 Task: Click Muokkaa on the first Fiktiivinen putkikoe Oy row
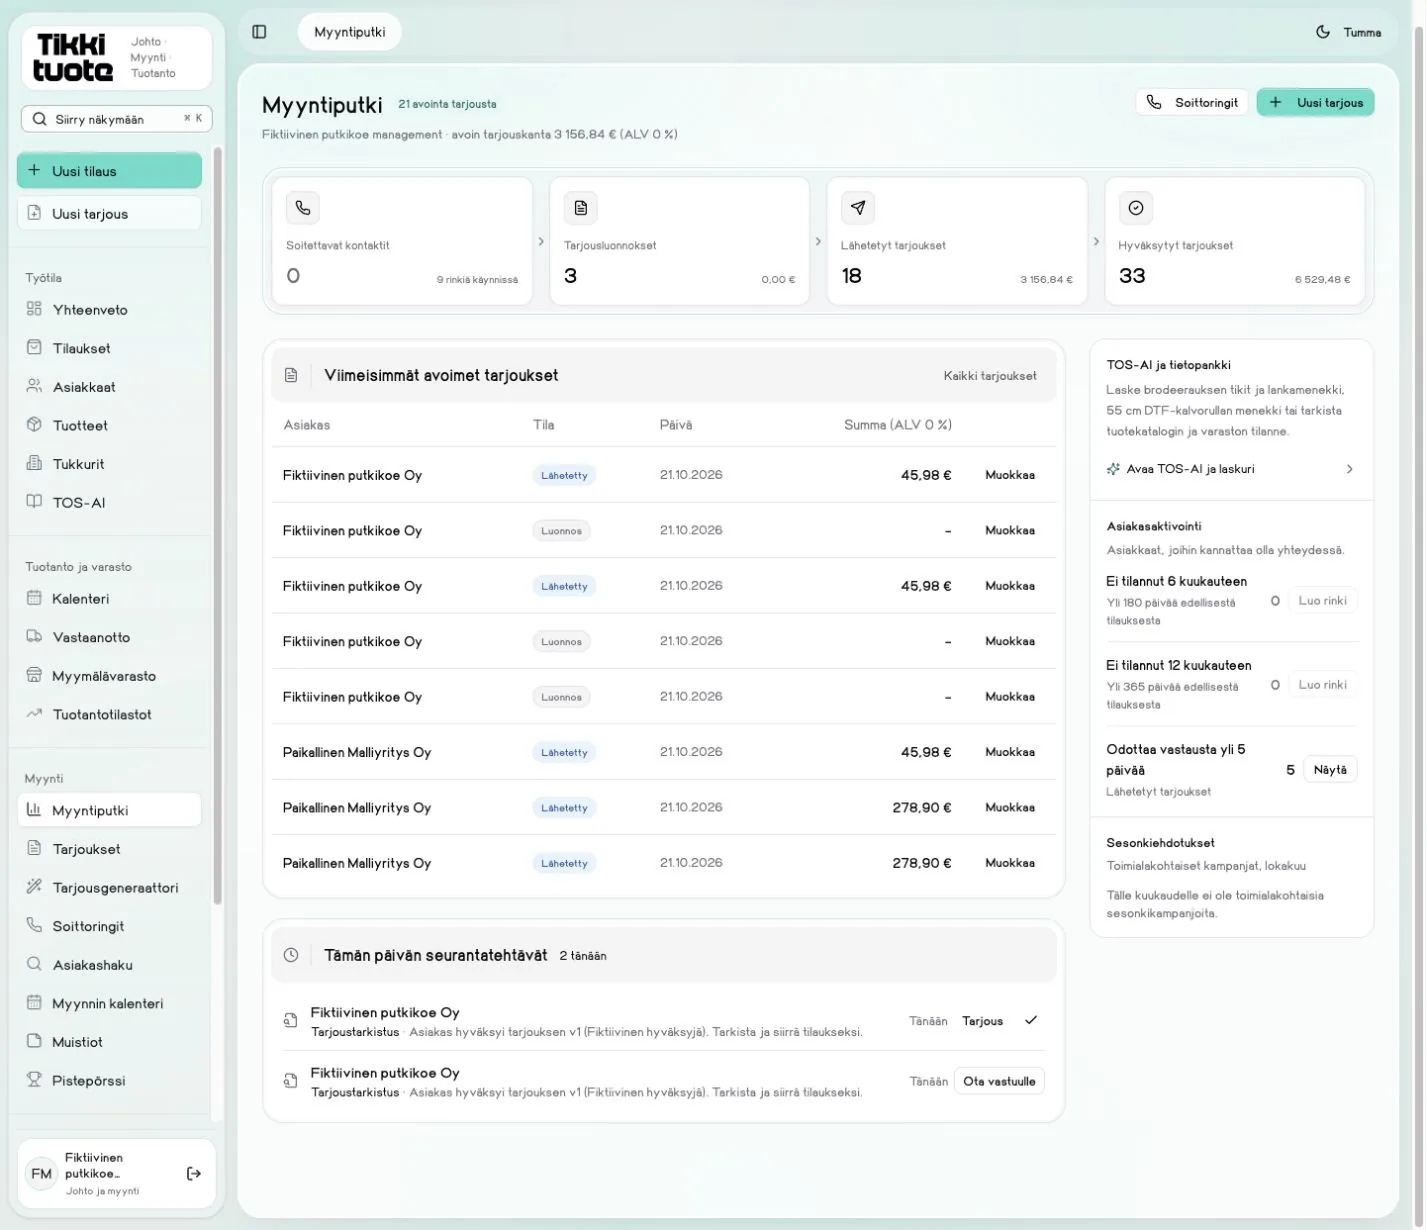(1010, 475)
